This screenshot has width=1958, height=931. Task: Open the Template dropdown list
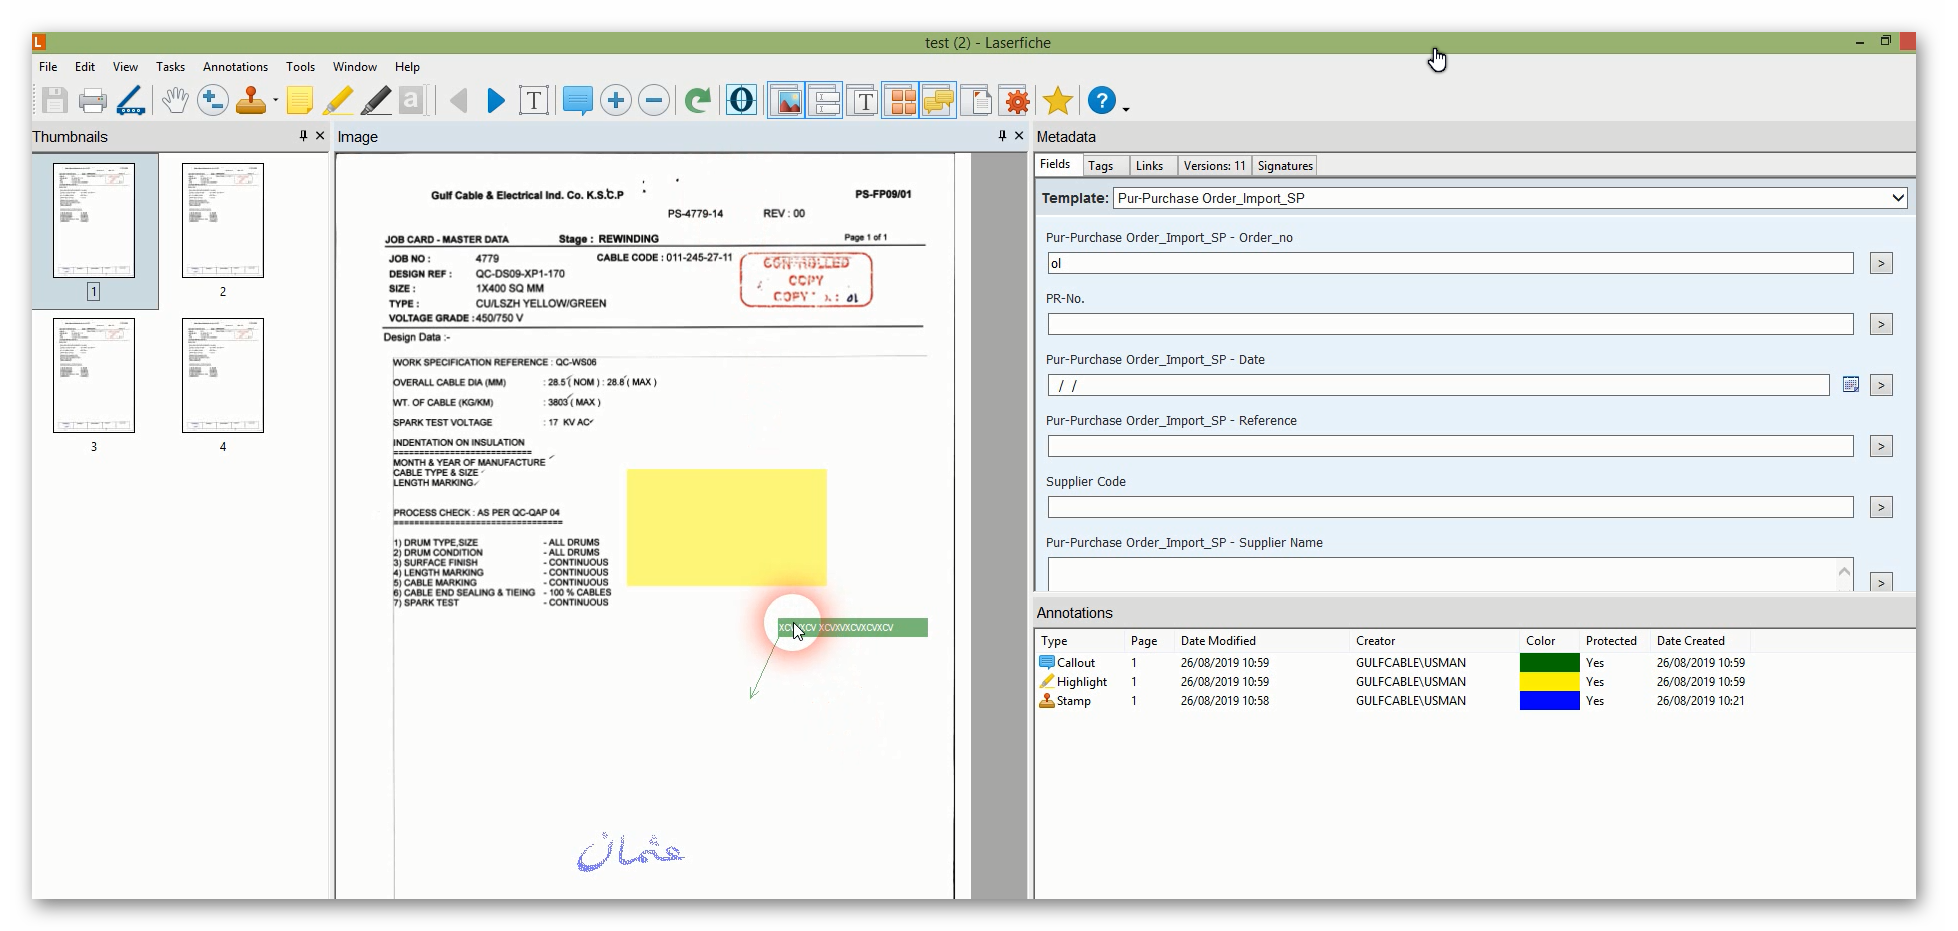coord(1897,198)
